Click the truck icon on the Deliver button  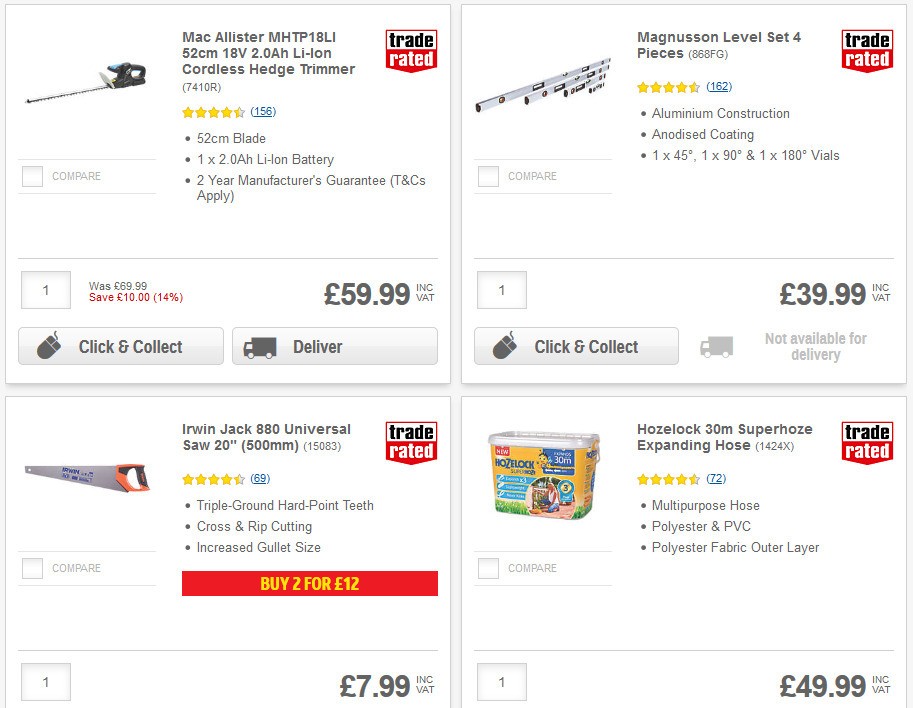coord(260,346)
